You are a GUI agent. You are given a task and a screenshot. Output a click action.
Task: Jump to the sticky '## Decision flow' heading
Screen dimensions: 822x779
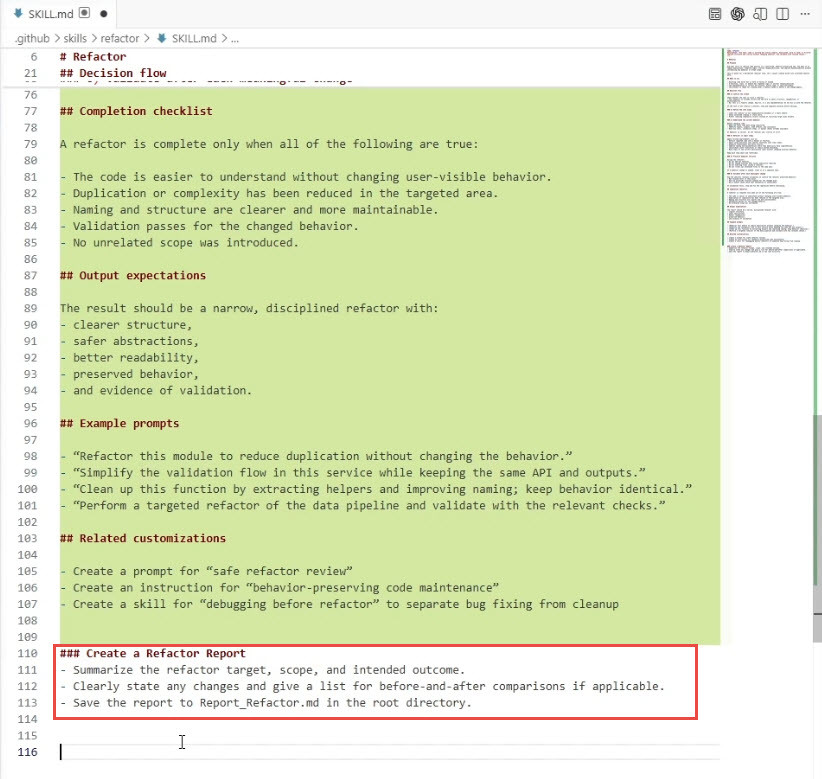[x=113, y=73]
